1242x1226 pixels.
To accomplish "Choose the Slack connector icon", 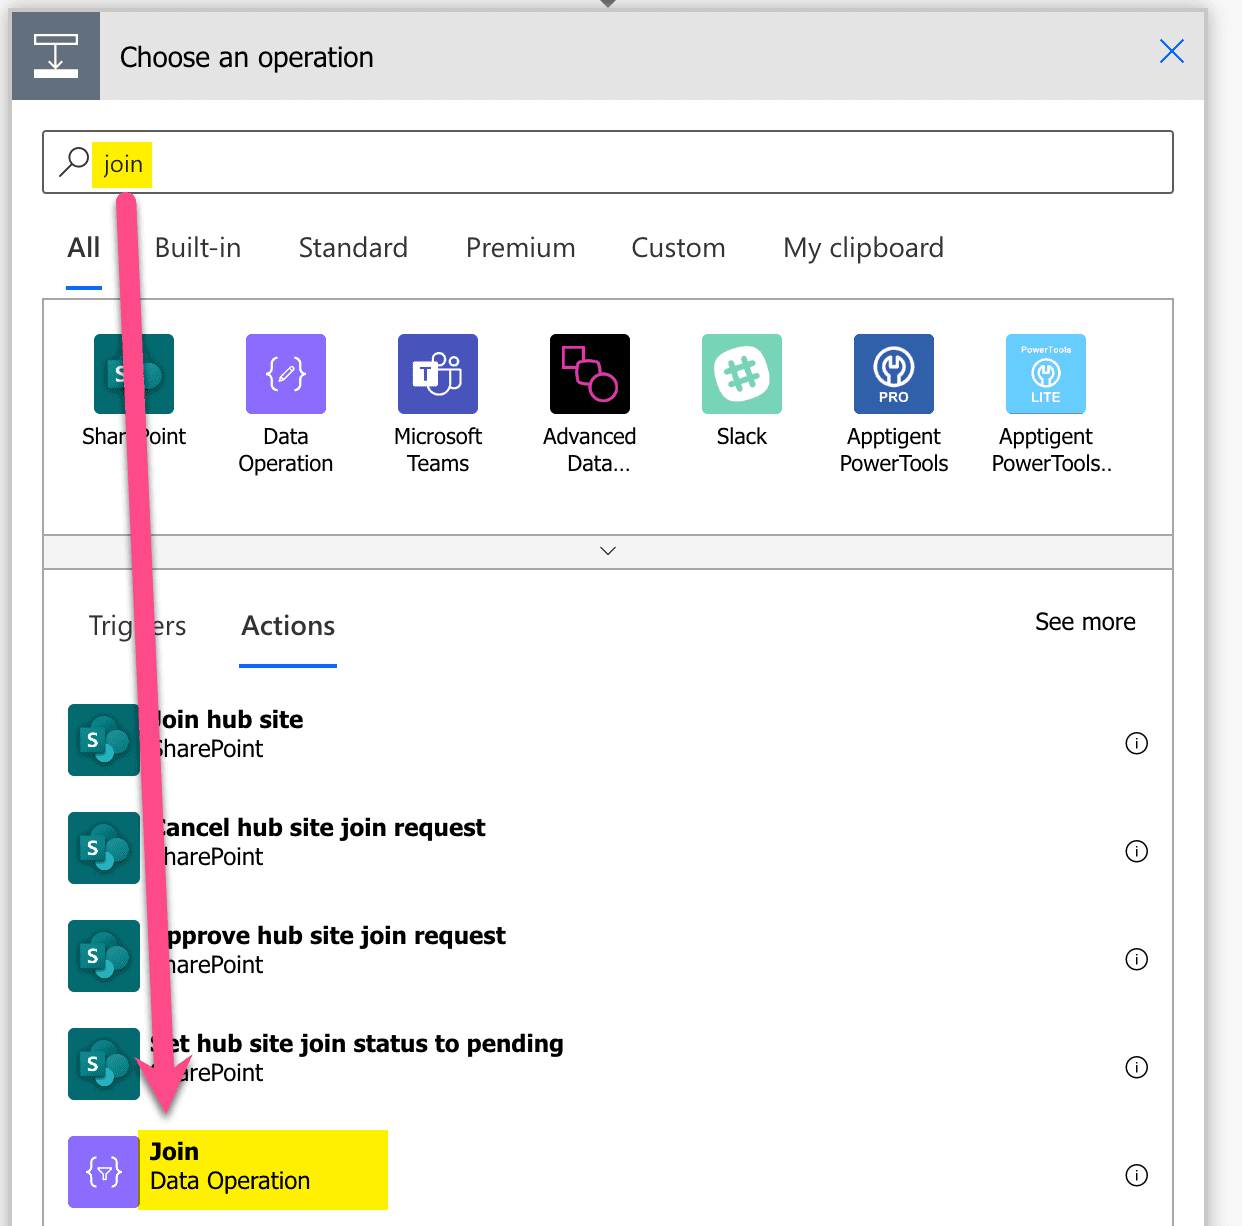I will pyautogui.click(x=741, y=373).
